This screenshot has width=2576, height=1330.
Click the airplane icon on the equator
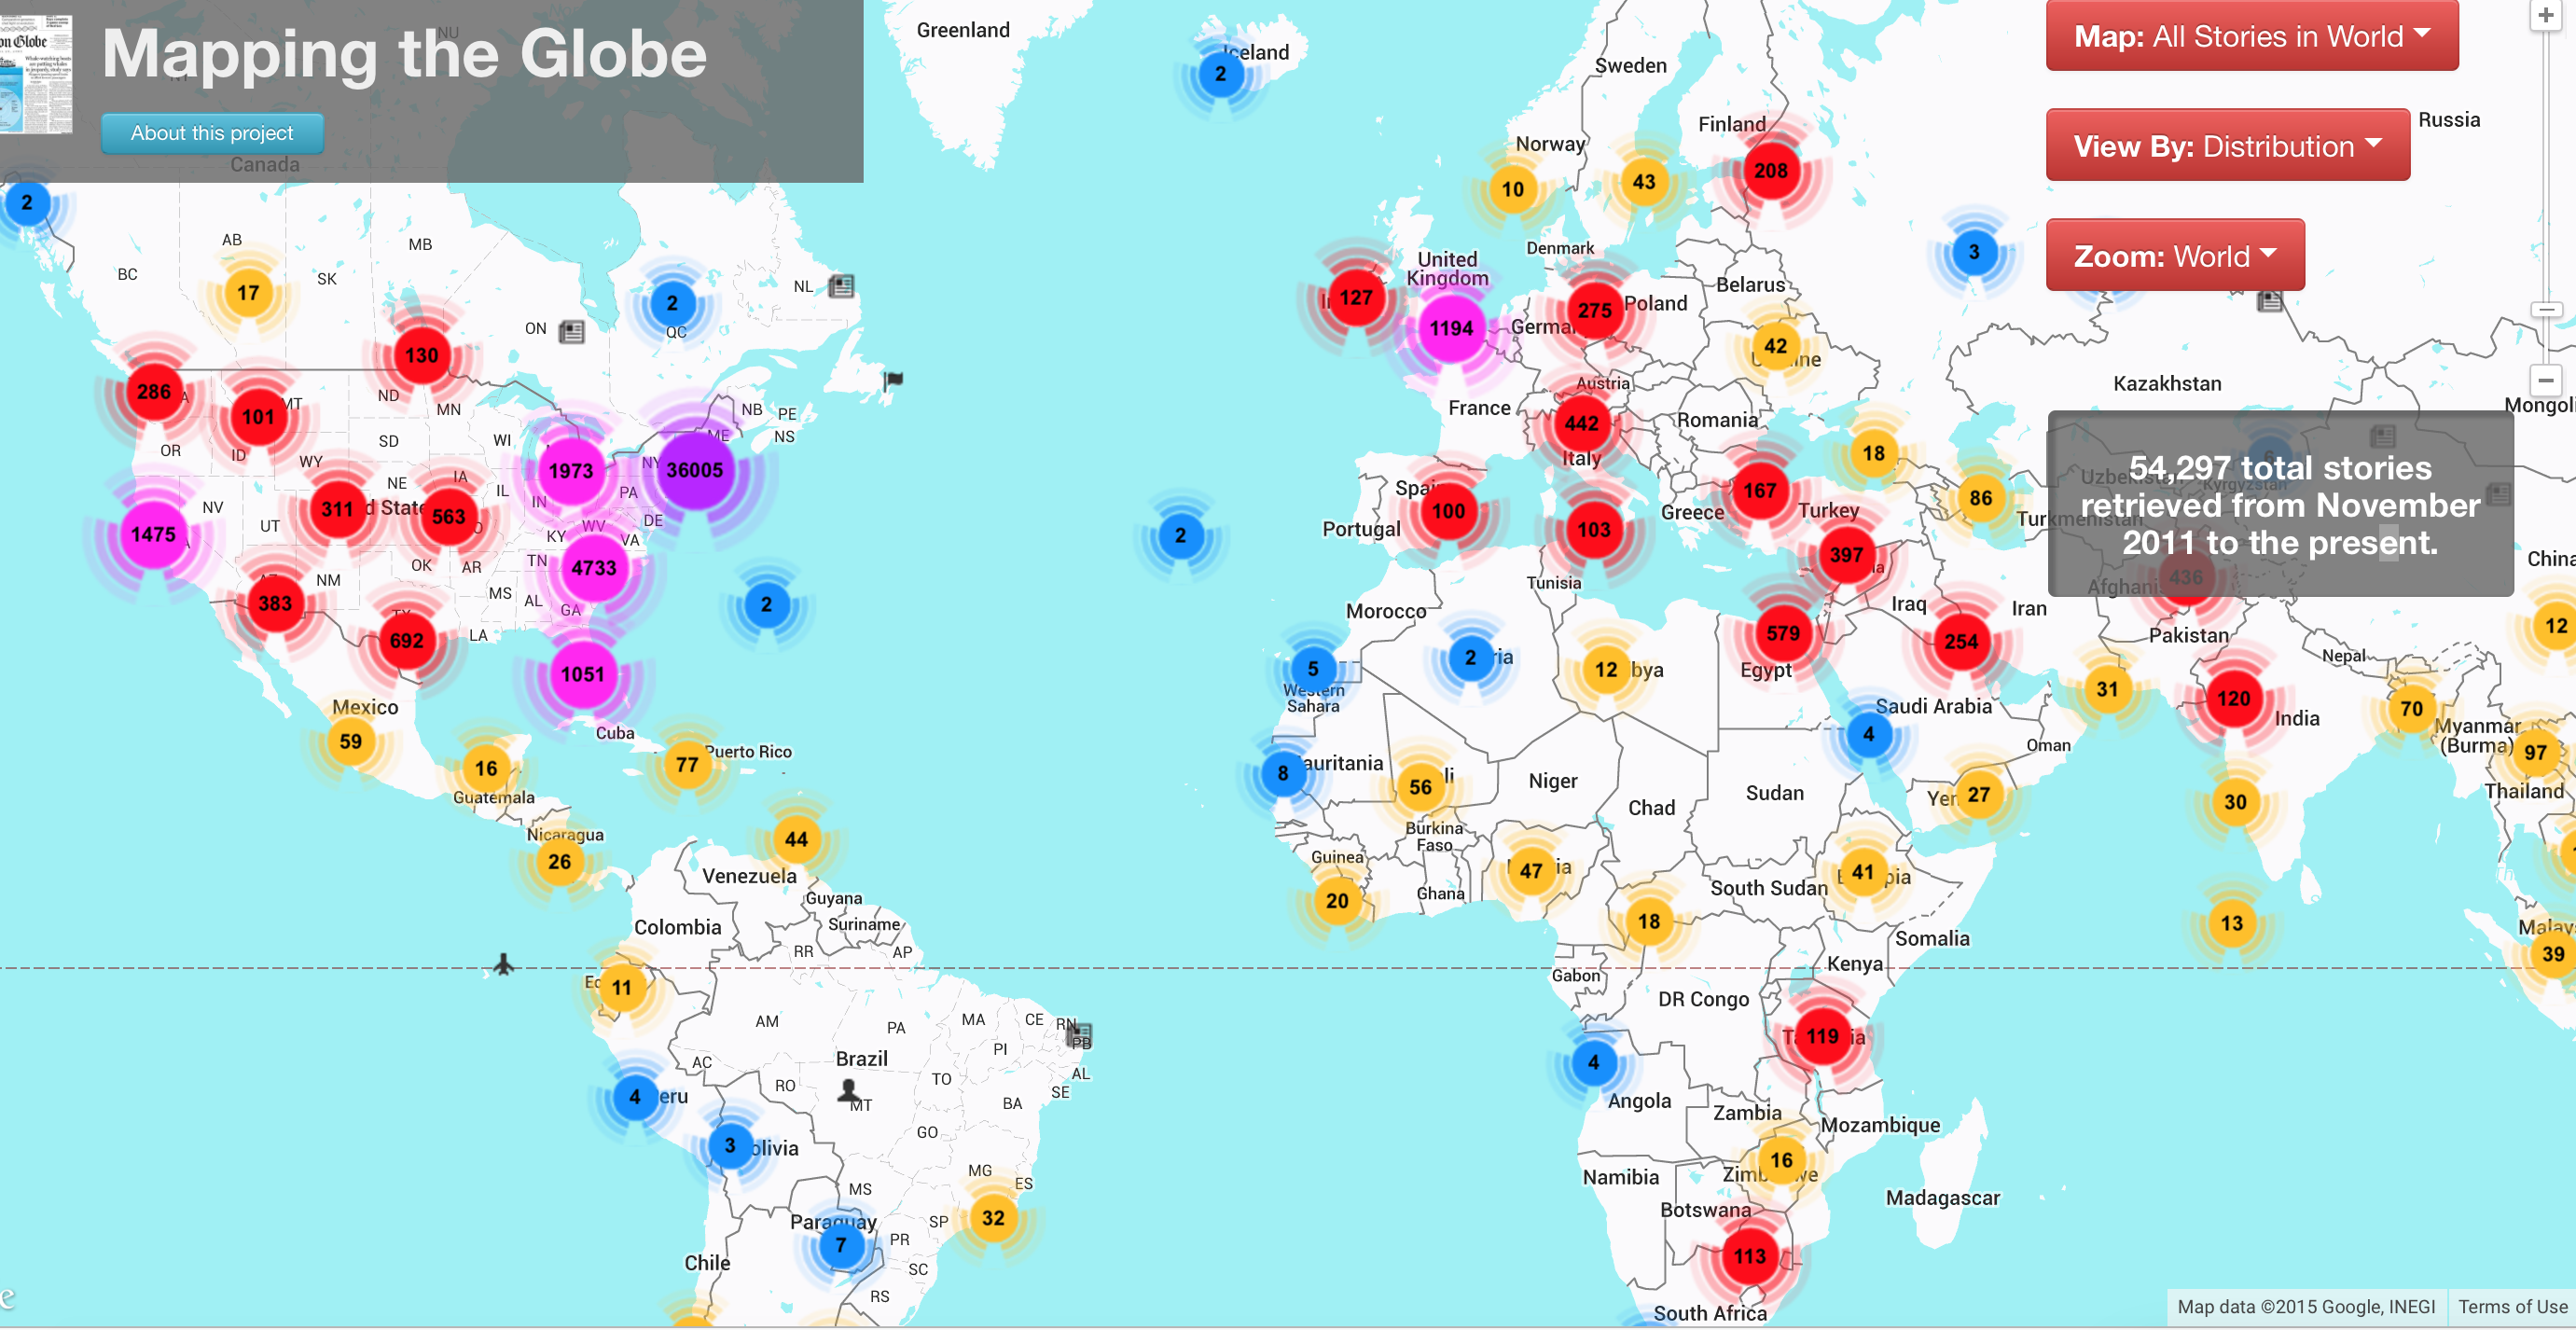coord(504,964)
